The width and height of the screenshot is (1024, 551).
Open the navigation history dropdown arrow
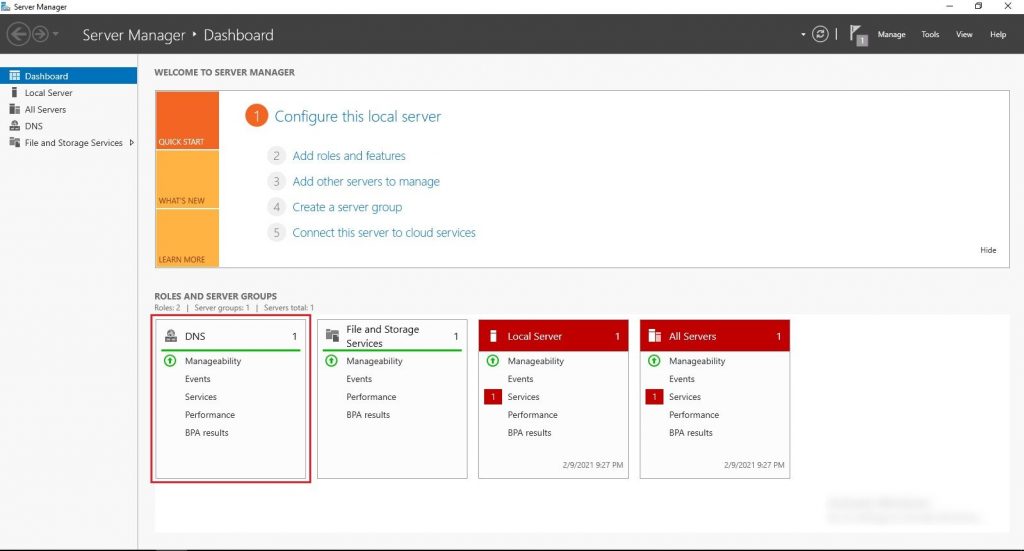[56, 34]
